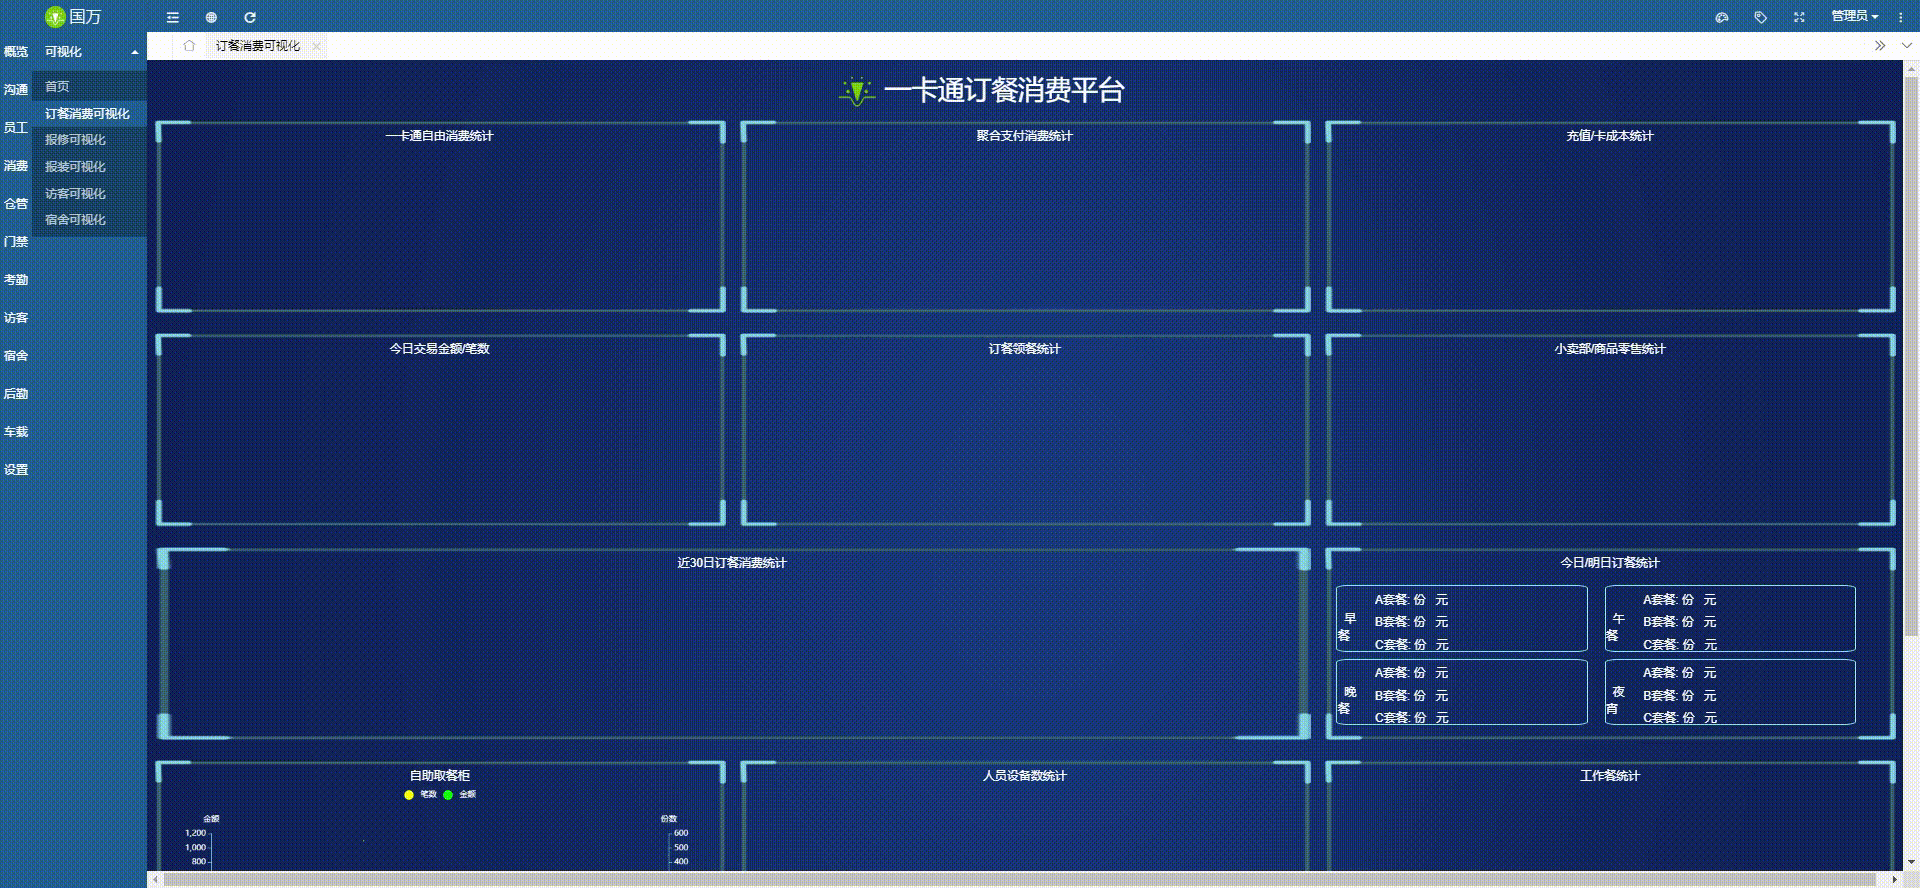Select 报修可视化 in the sidebar

click(x=75, y=140)
